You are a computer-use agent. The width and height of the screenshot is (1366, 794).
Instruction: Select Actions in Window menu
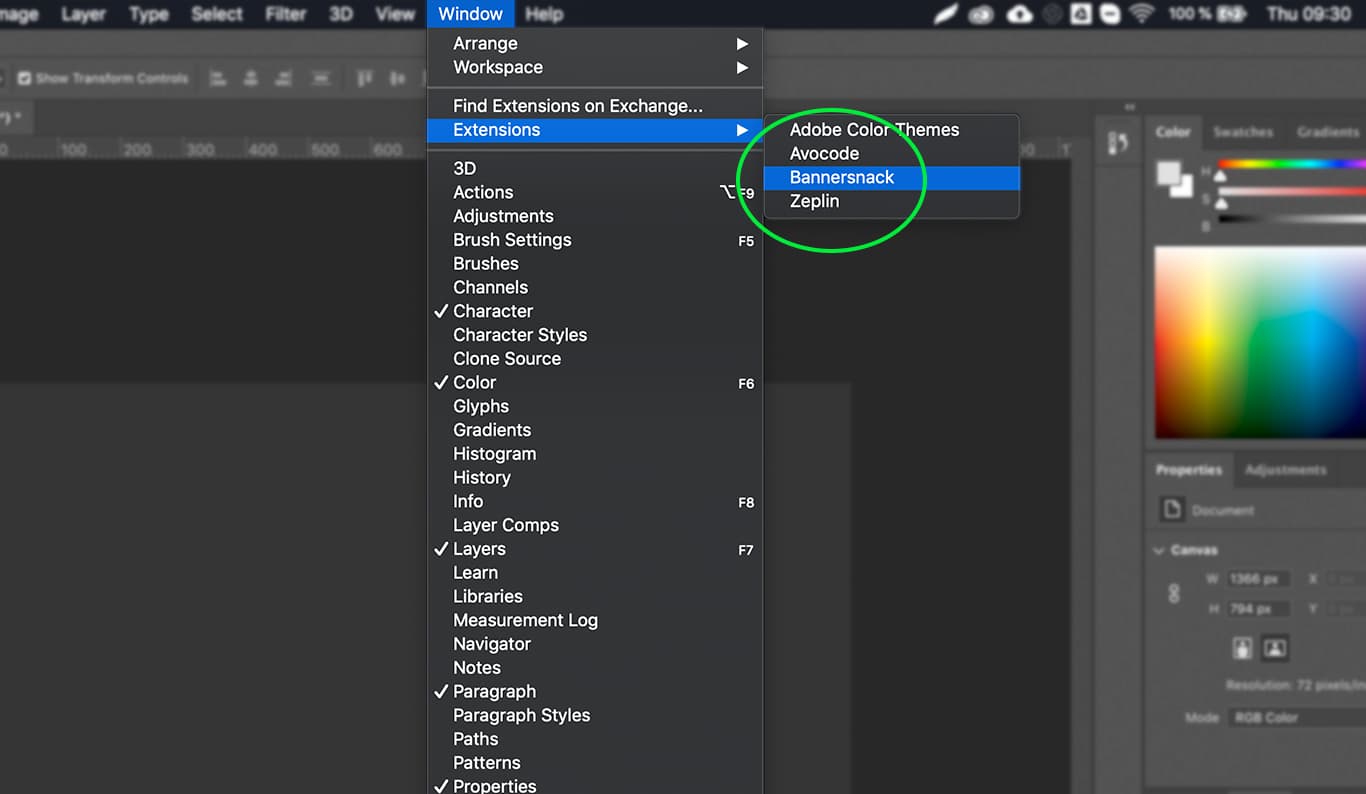(595, 192)
